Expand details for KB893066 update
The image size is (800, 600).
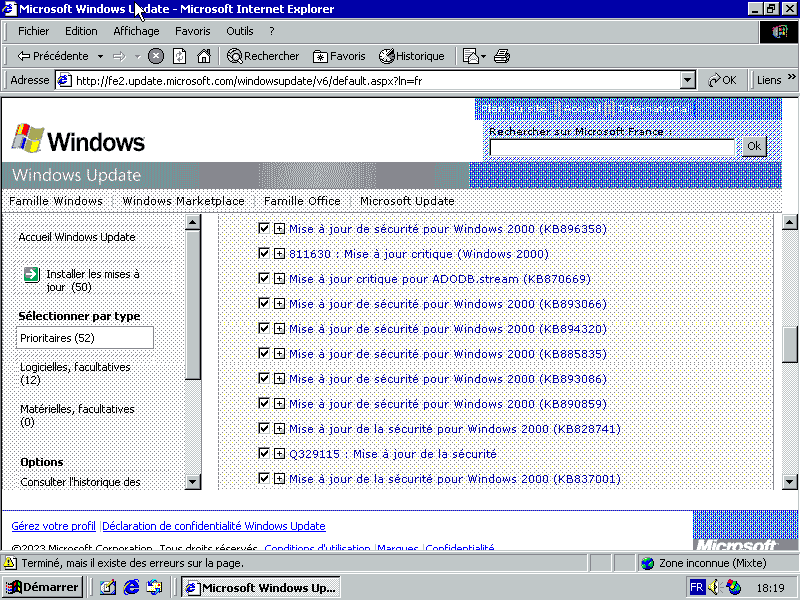pyautogui.click(x=279, y=304)
